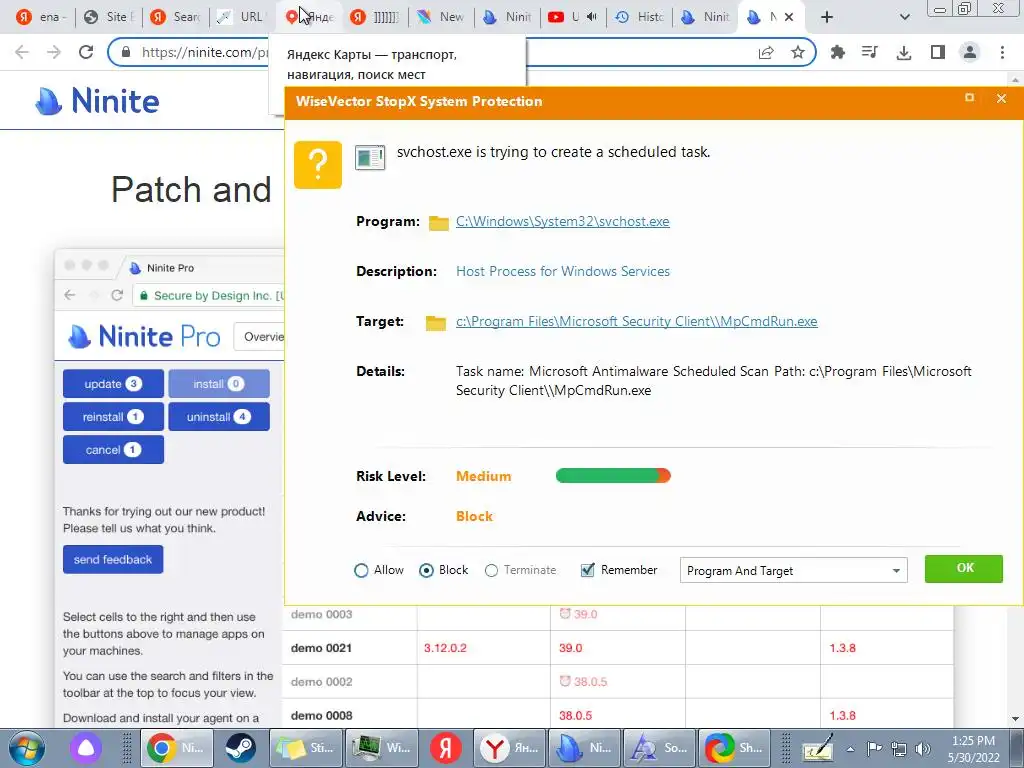Toggle the Chrome side panel
Viewport: 1024px width, 768px height.
tap(938, 52)
